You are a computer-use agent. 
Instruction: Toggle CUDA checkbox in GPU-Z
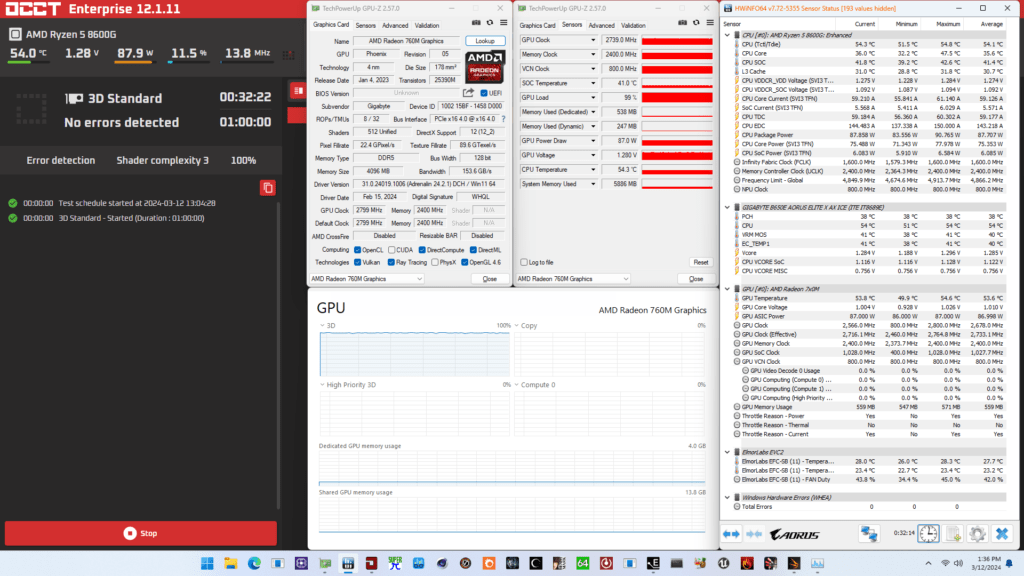tap(391, 250)
